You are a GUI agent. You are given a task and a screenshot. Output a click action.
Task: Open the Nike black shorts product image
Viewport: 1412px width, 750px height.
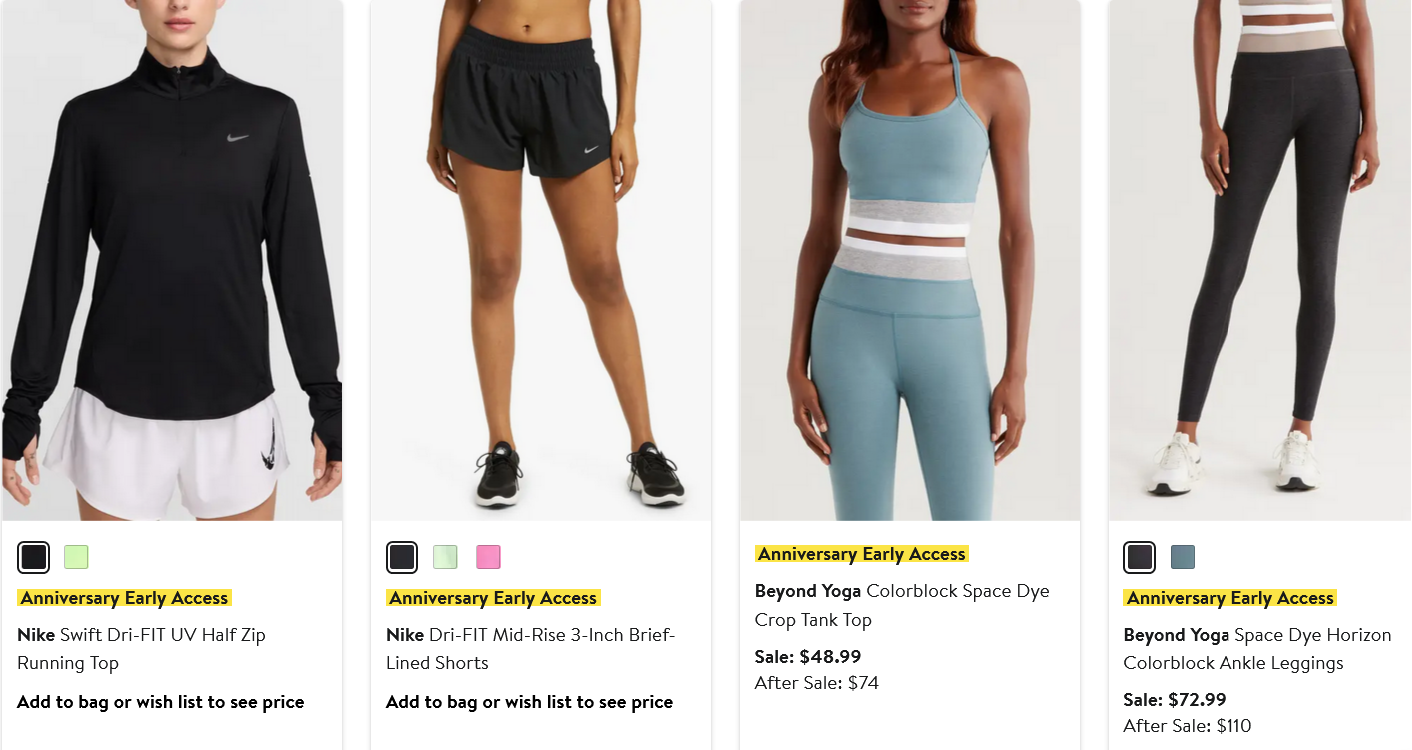pyautogui.click(x=541, y=260)
